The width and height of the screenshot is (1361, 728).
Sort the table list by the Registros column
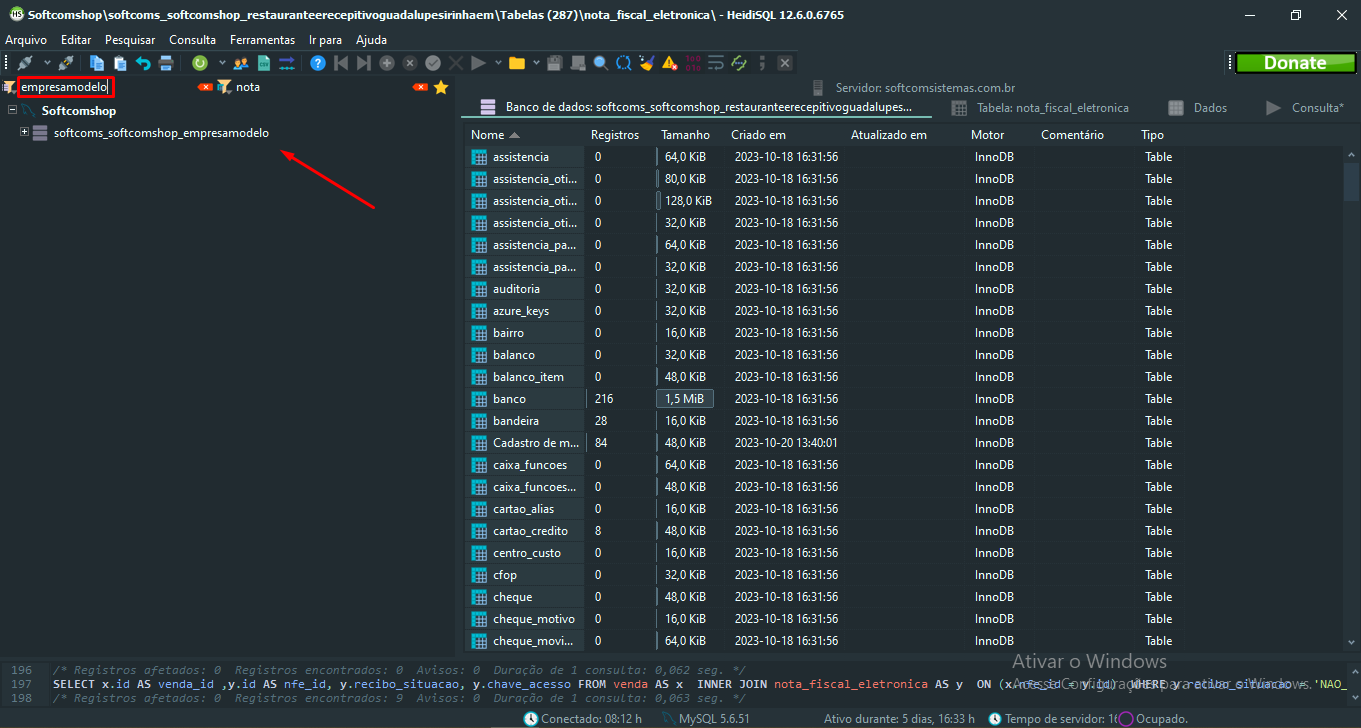(614, 135)
